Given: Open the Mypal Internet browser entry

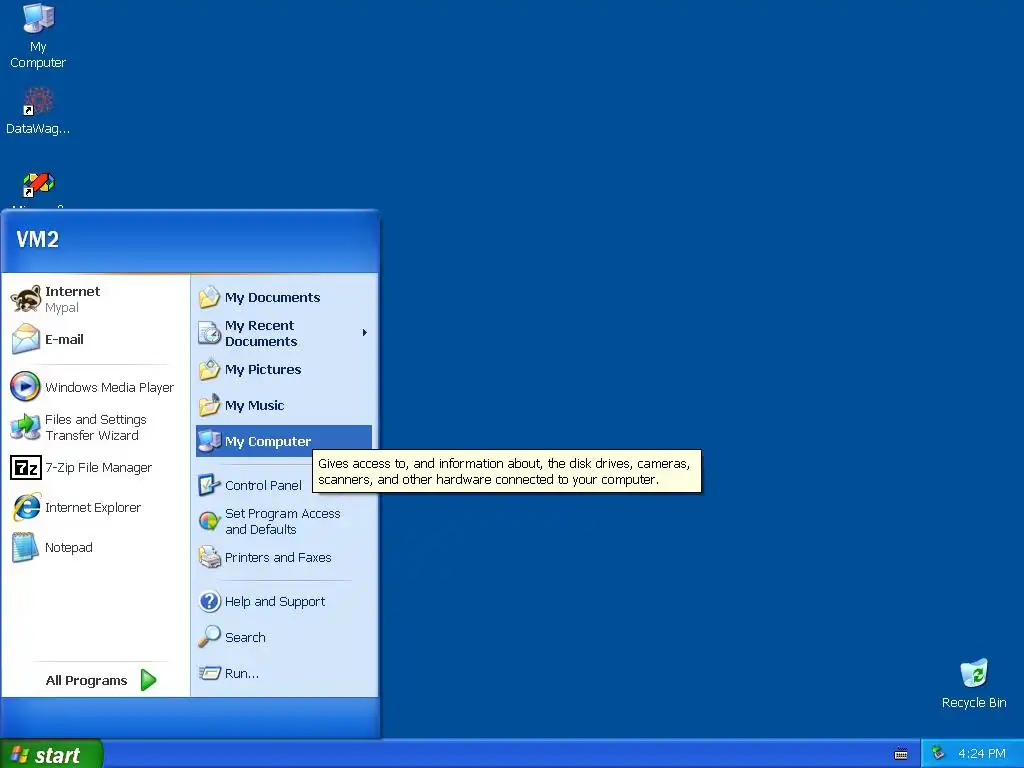Looking at the screenshot, I should (x=95, y=299).
